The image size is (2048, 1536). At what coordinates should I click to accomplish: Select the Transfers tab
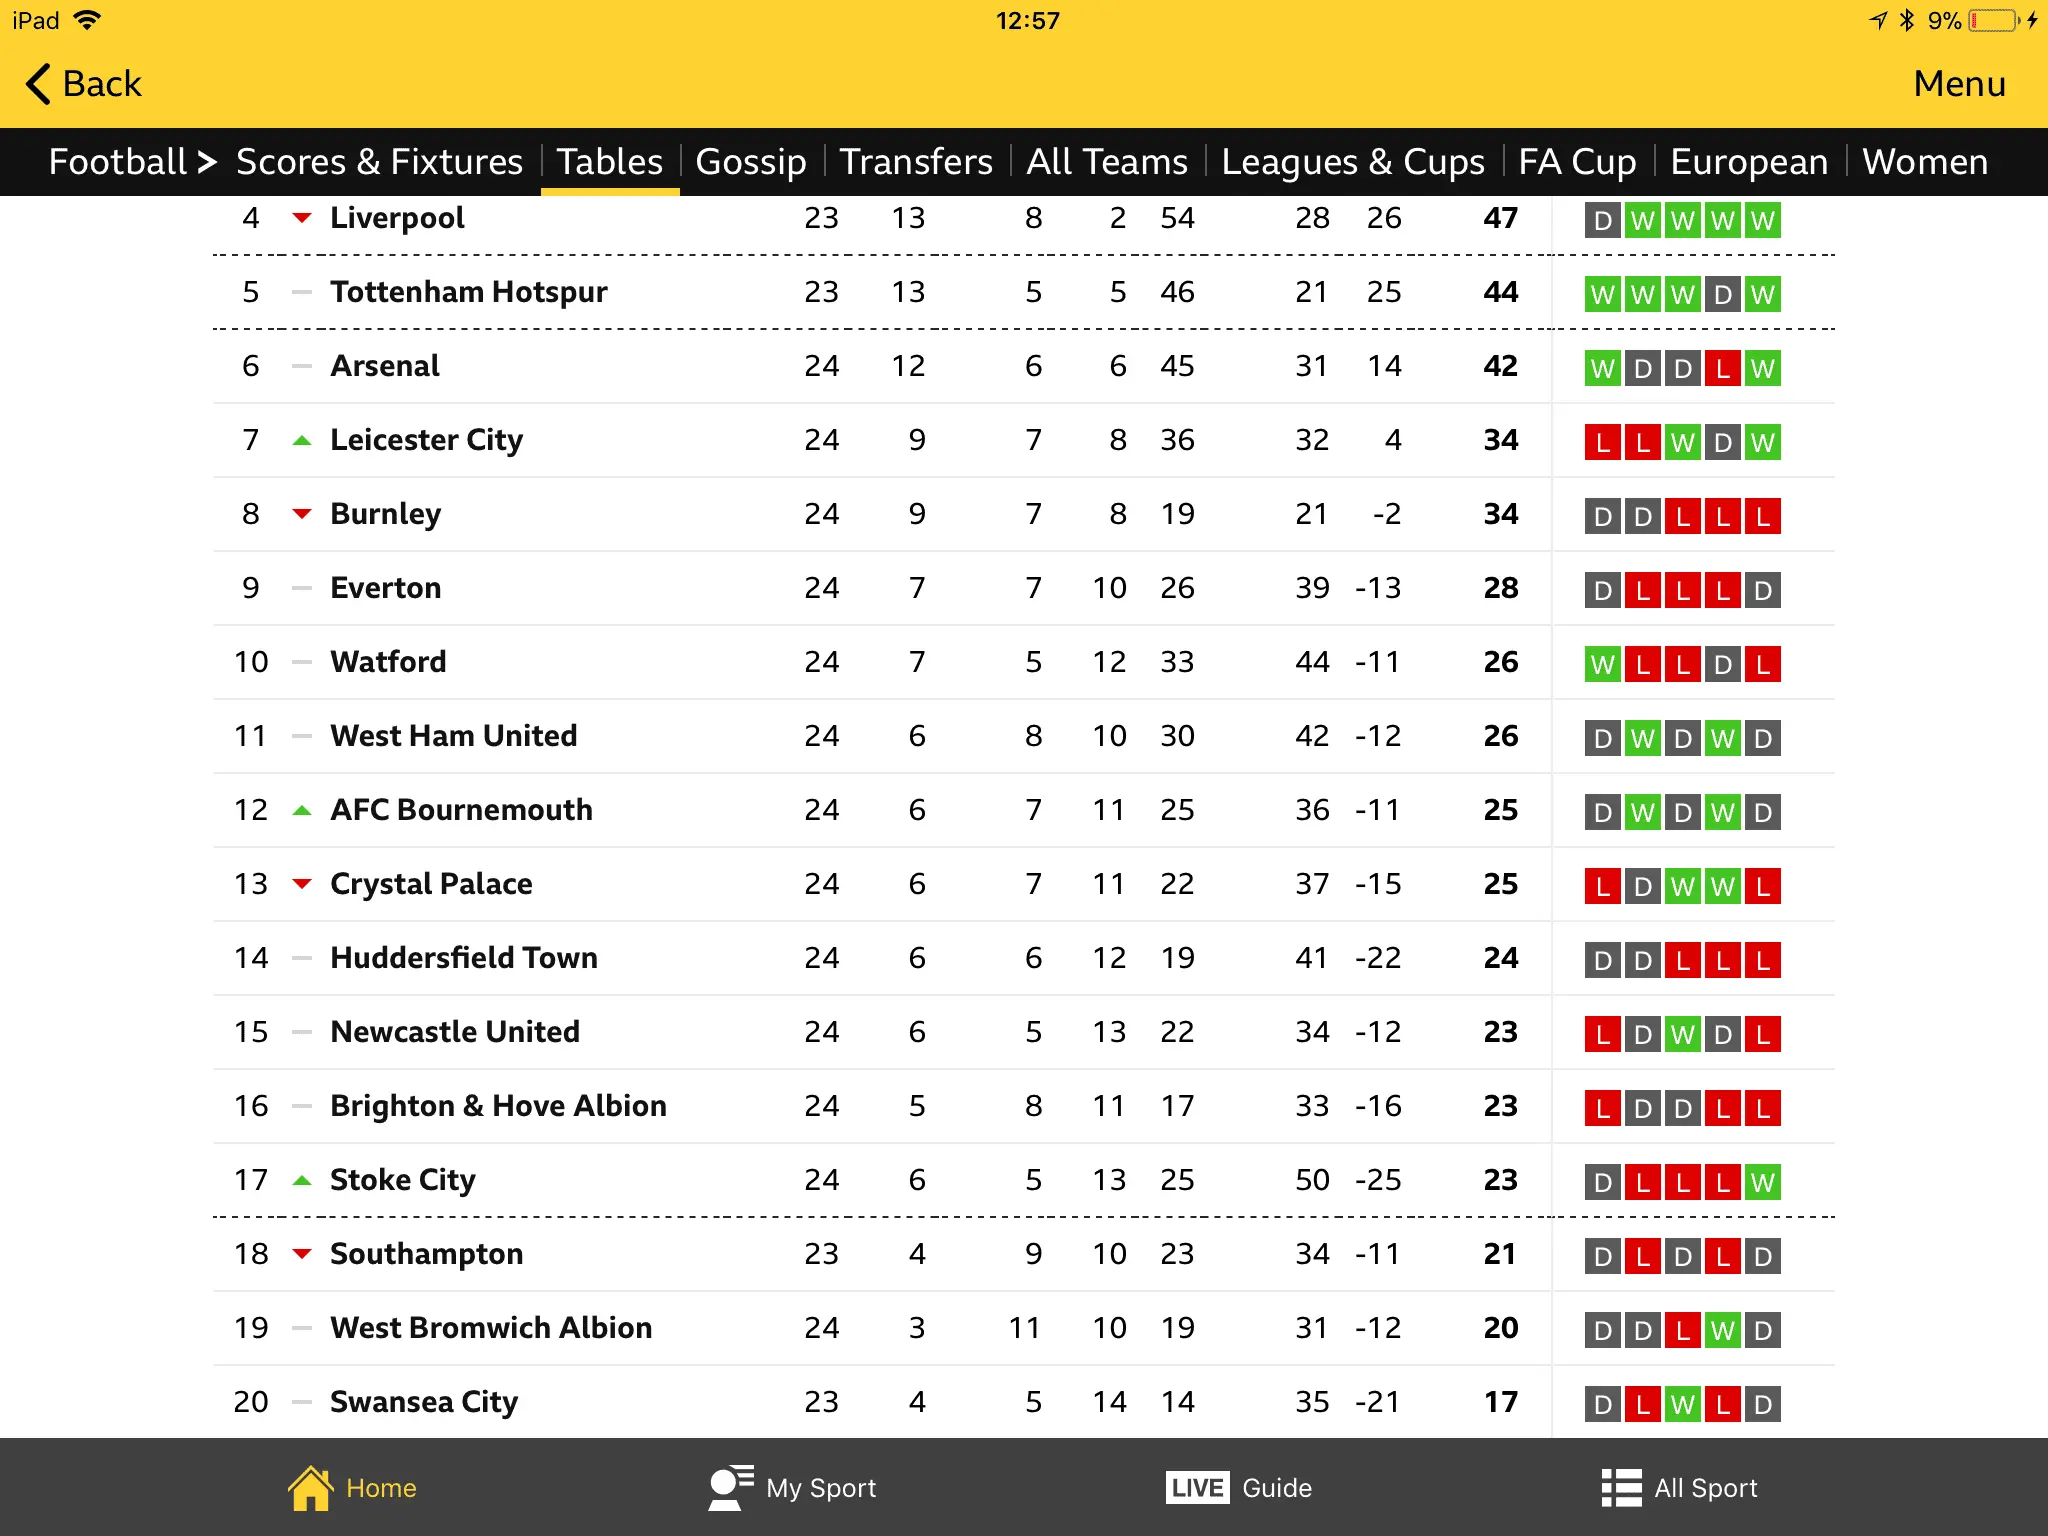click(x=916, y=162)
